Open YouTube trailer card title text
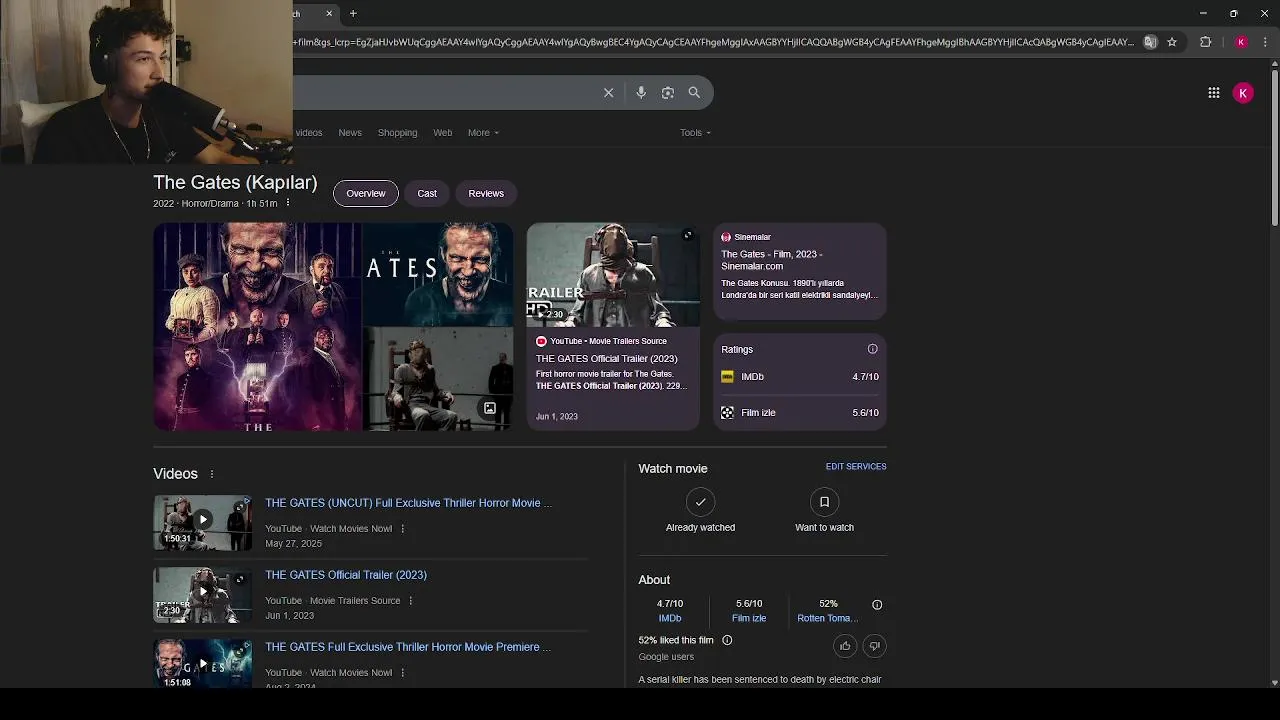 point(606,358)
